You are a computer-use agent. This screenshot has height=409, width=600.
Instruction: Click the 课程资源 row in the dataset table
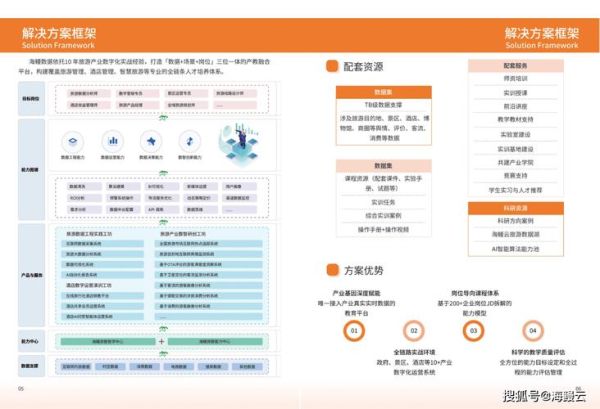383,183
